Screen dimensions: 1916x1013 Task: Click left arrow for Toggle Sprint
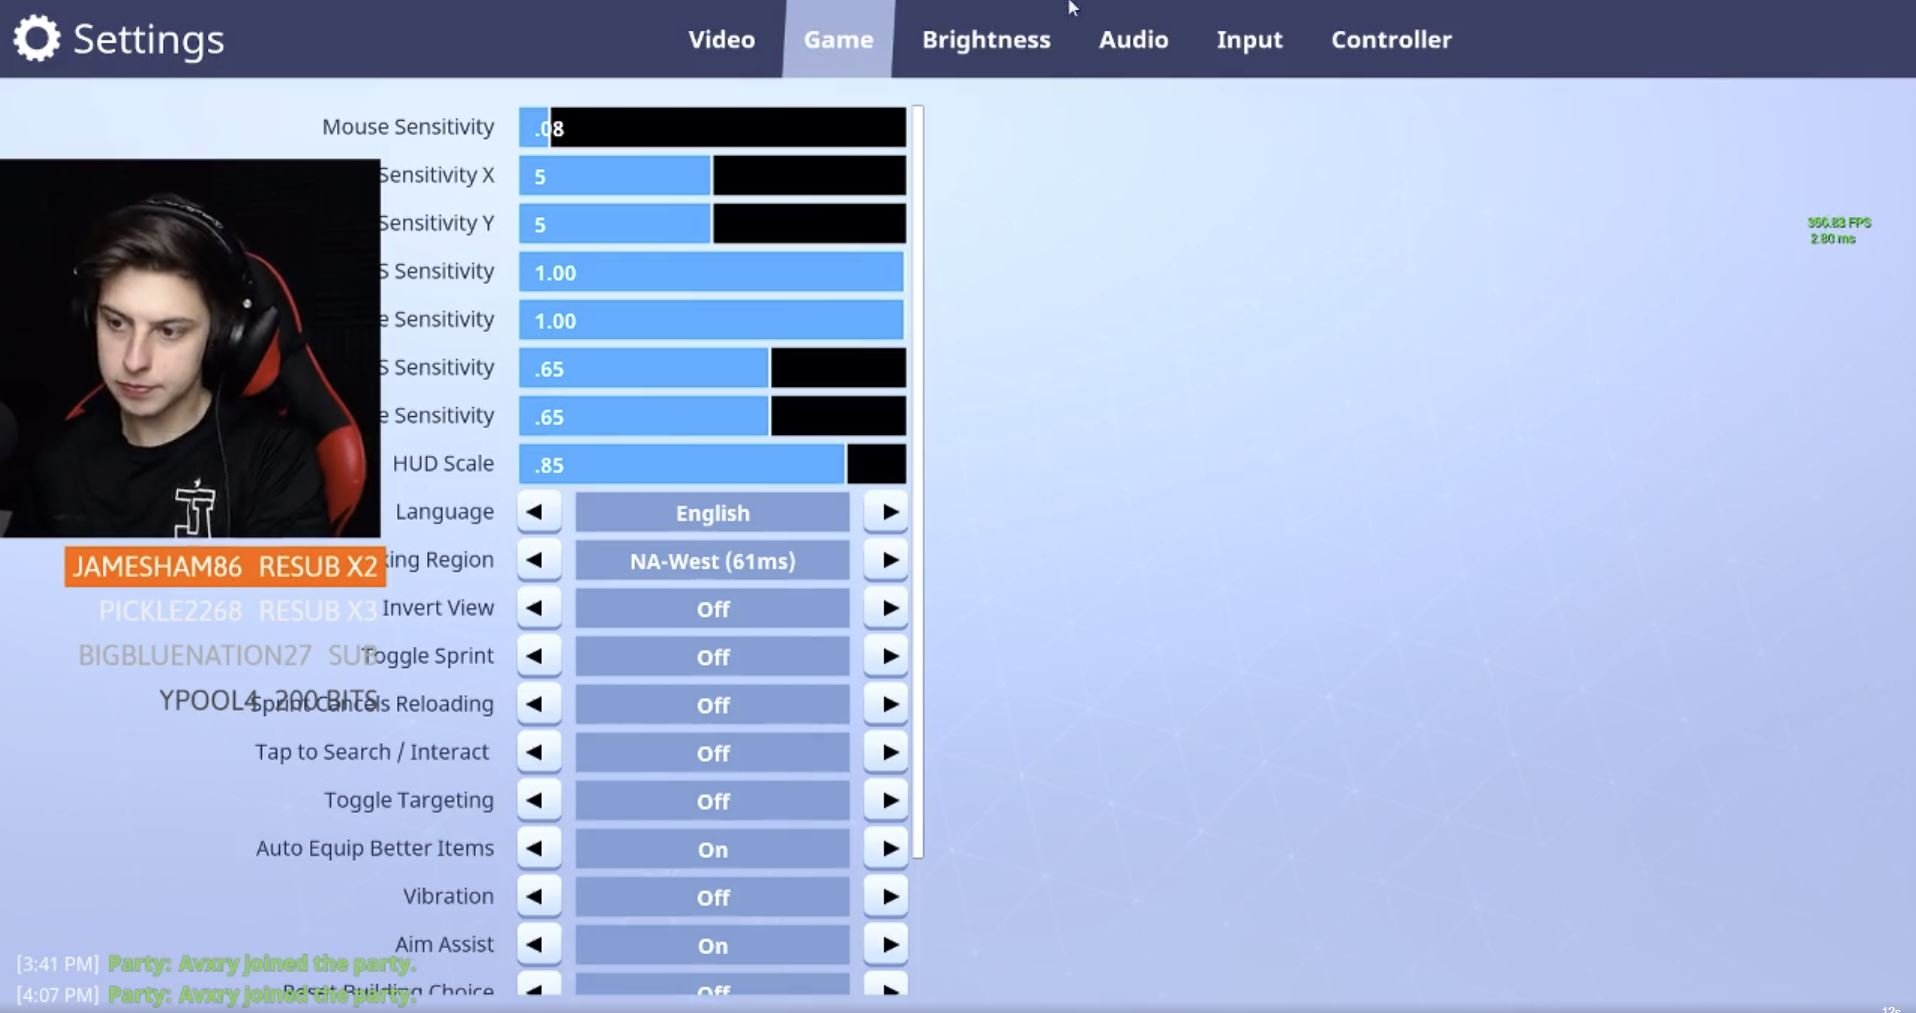click(x=538, y=656)
